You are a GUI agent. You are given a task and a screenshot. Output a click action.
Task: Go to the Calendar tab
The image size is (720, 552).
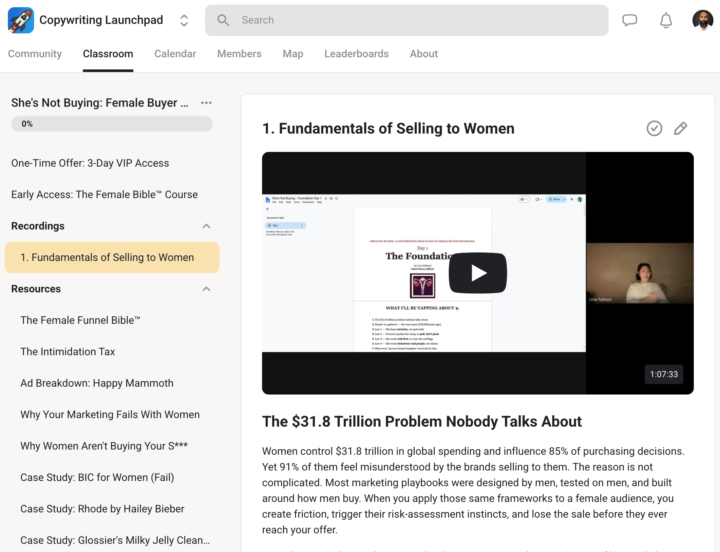[175, 54]
